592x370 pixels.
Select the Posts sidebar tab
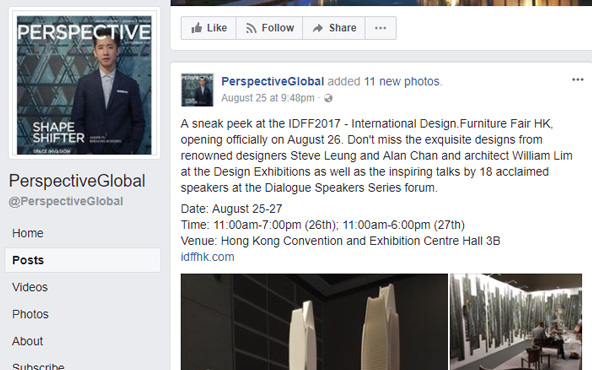pyautogui.click(x=83, y=260)
